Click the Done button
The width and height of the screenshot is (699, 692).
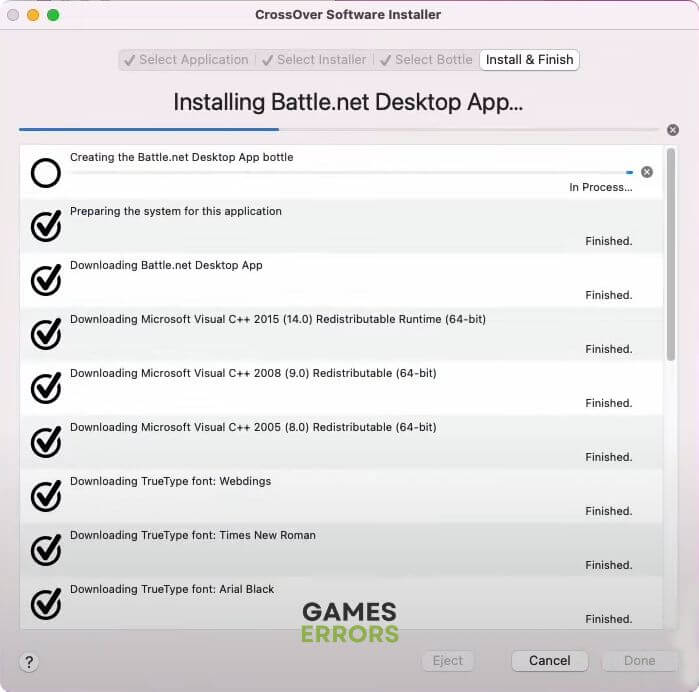tap(640, 660)
